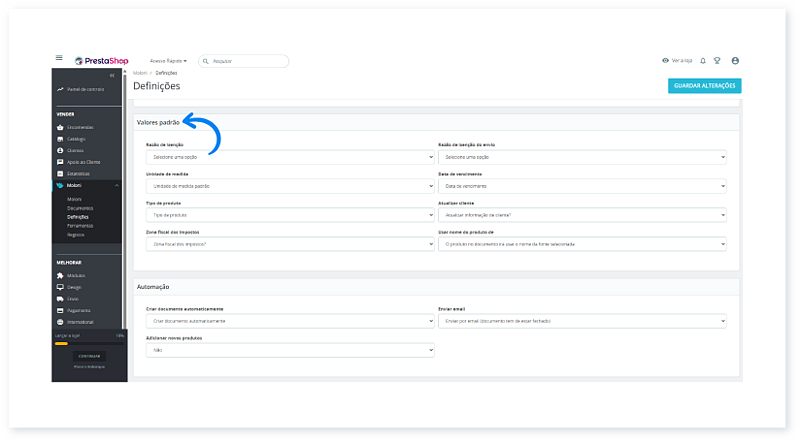The height and width of the screenshot is (442, 800).
Task: Open the Razão de isenção dropdown
Action: click(289, 157)
